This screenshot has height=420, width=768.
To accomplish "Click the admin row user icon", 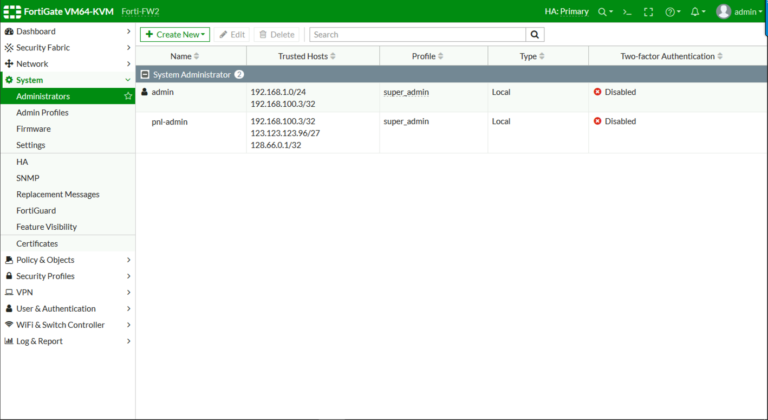I will tap(144, 92).
